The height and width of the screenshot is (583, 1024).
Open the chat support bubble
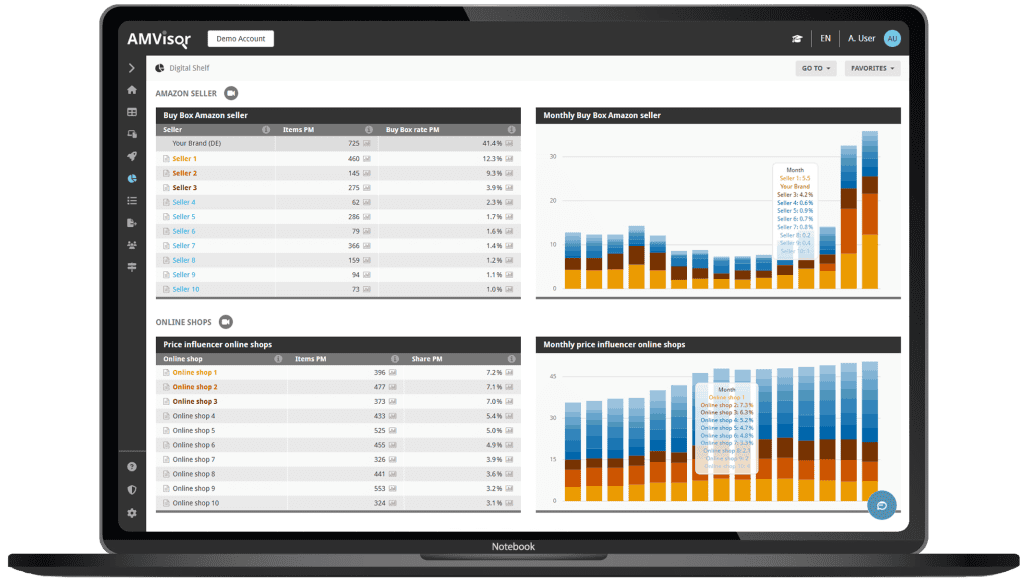coord(882,505)
